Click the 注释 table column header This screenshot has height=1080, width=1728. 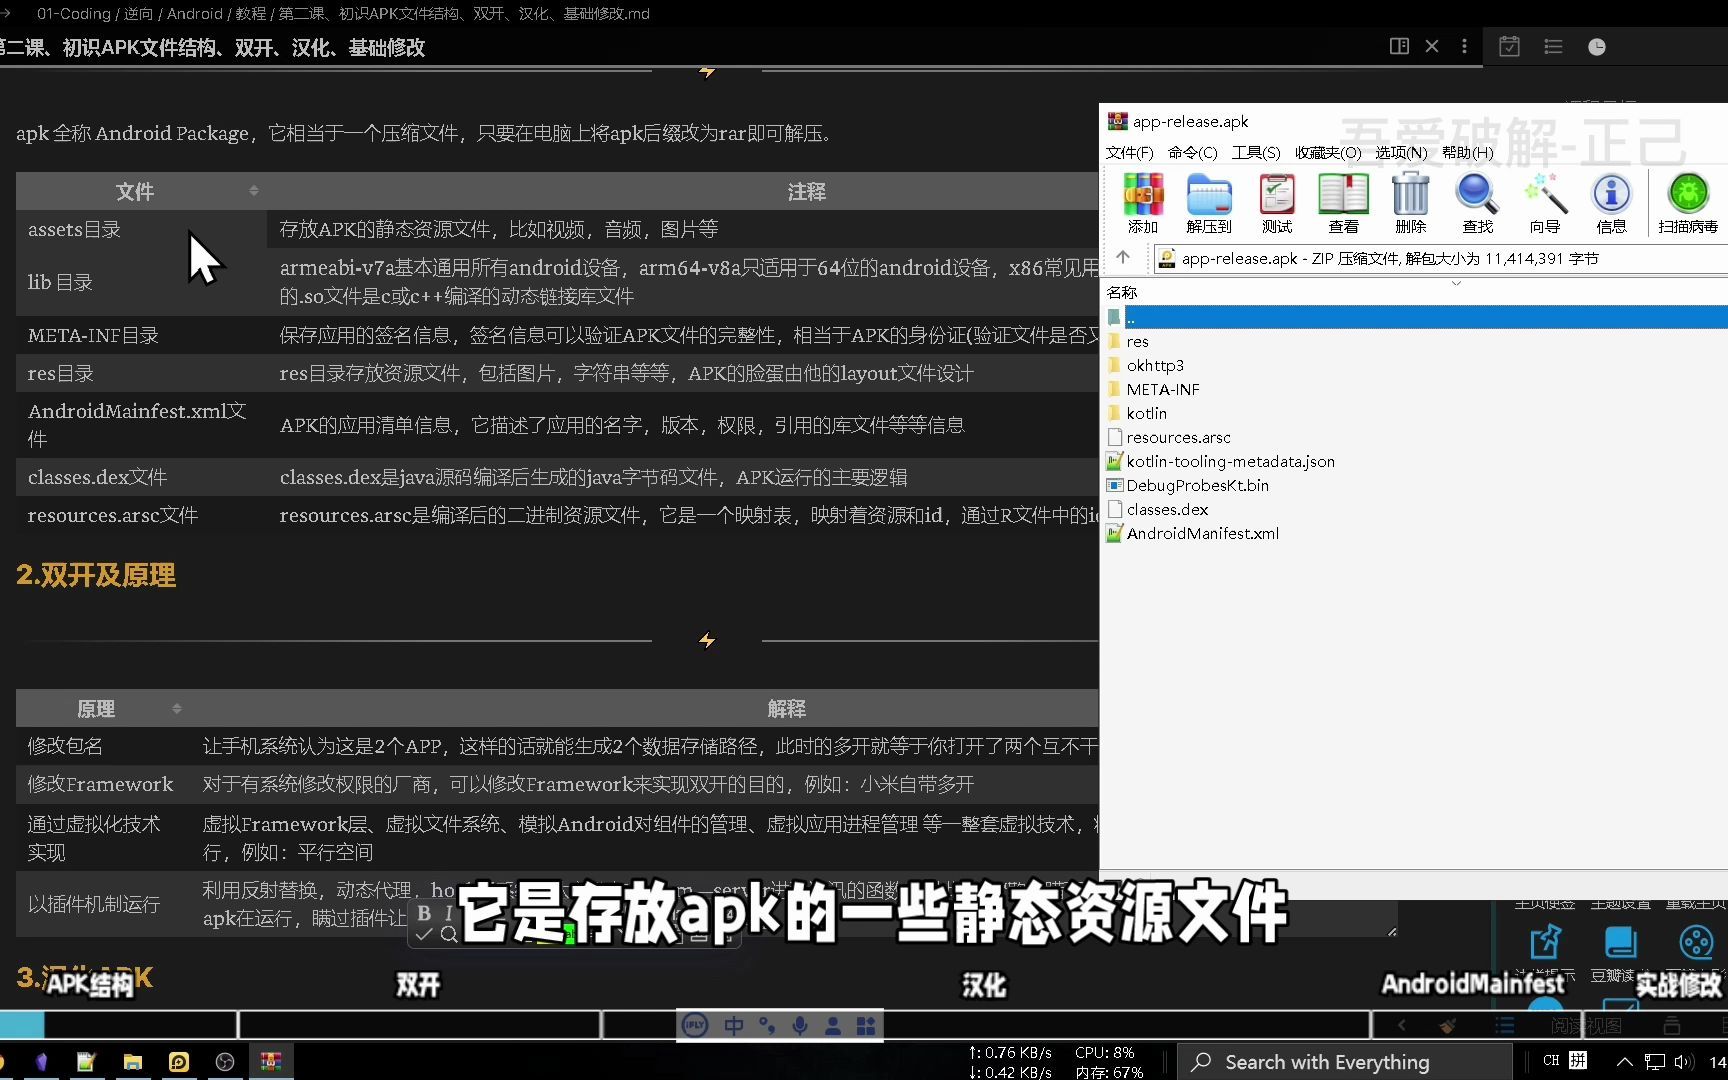click(x=806, y=191)
